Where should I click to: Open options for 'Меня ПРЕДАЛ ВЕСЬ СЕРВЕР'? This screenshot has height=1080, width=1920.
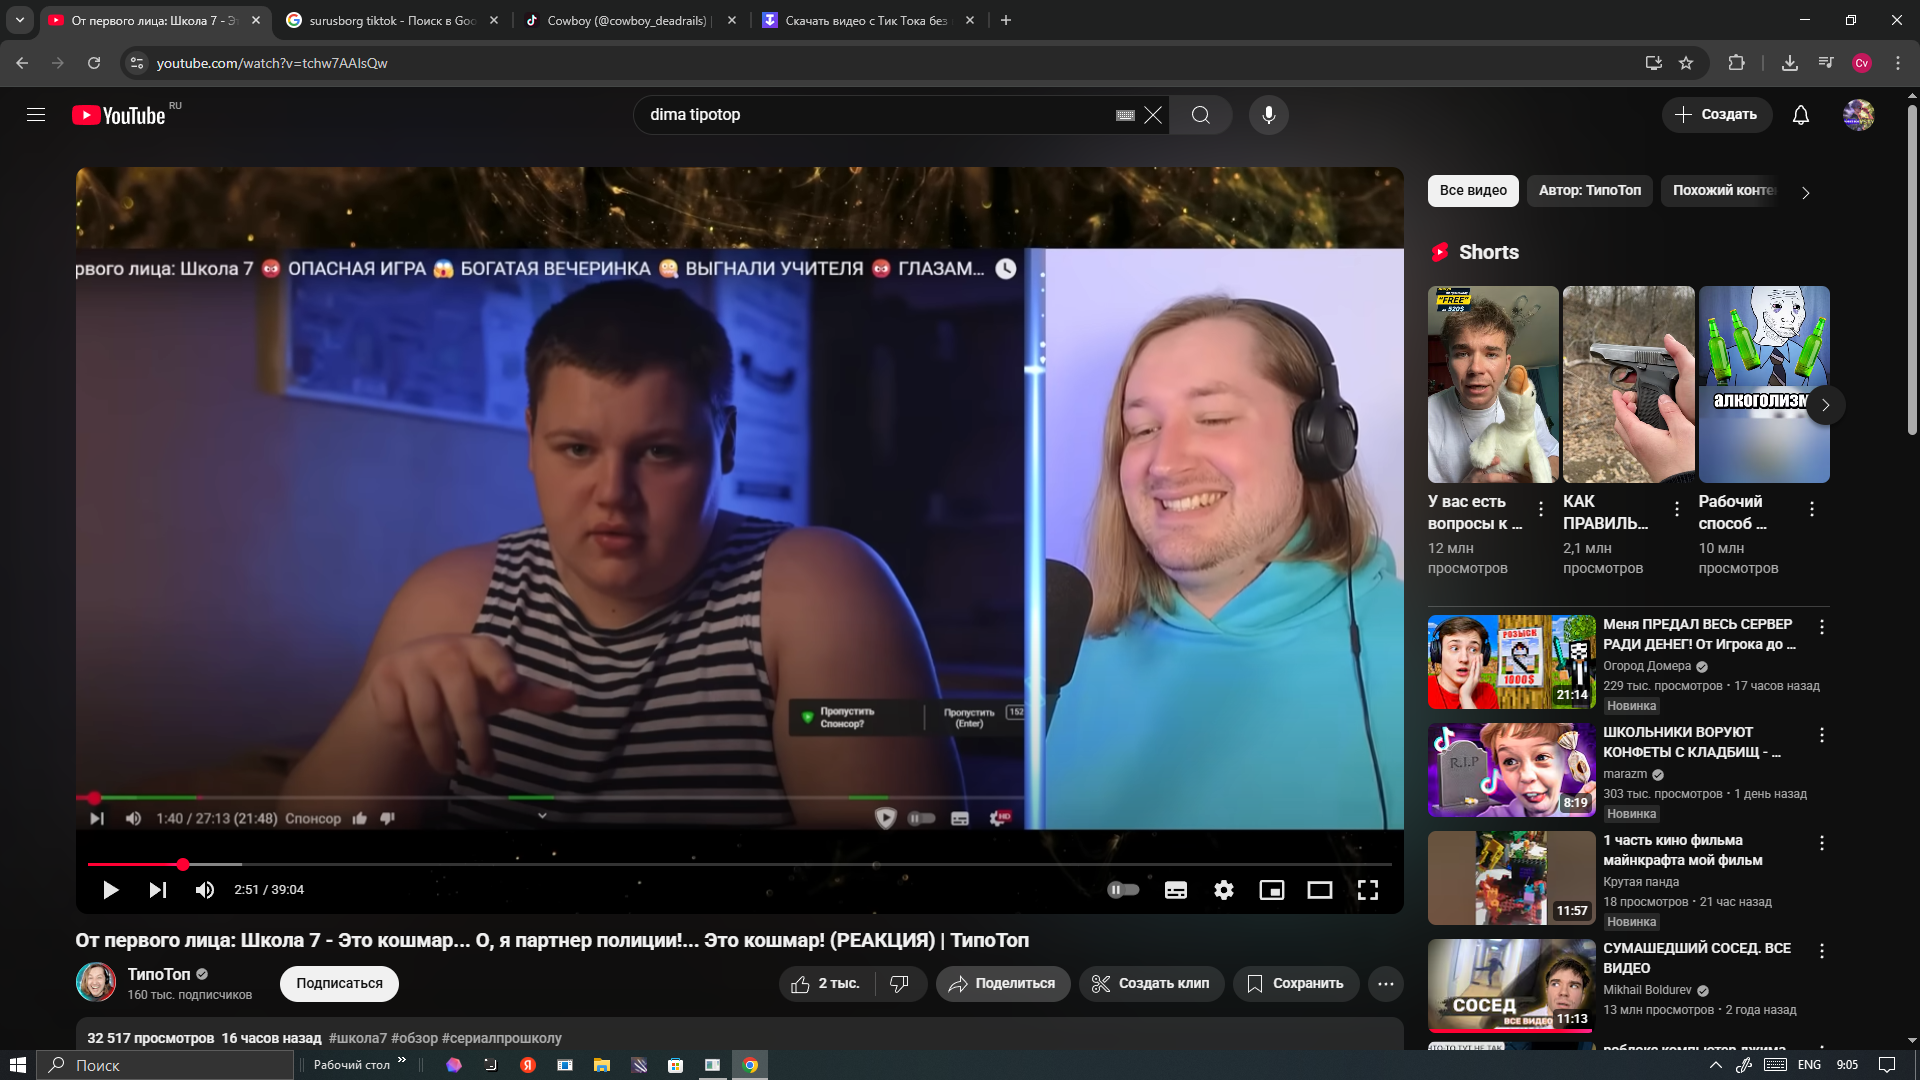coord(1822,627)
